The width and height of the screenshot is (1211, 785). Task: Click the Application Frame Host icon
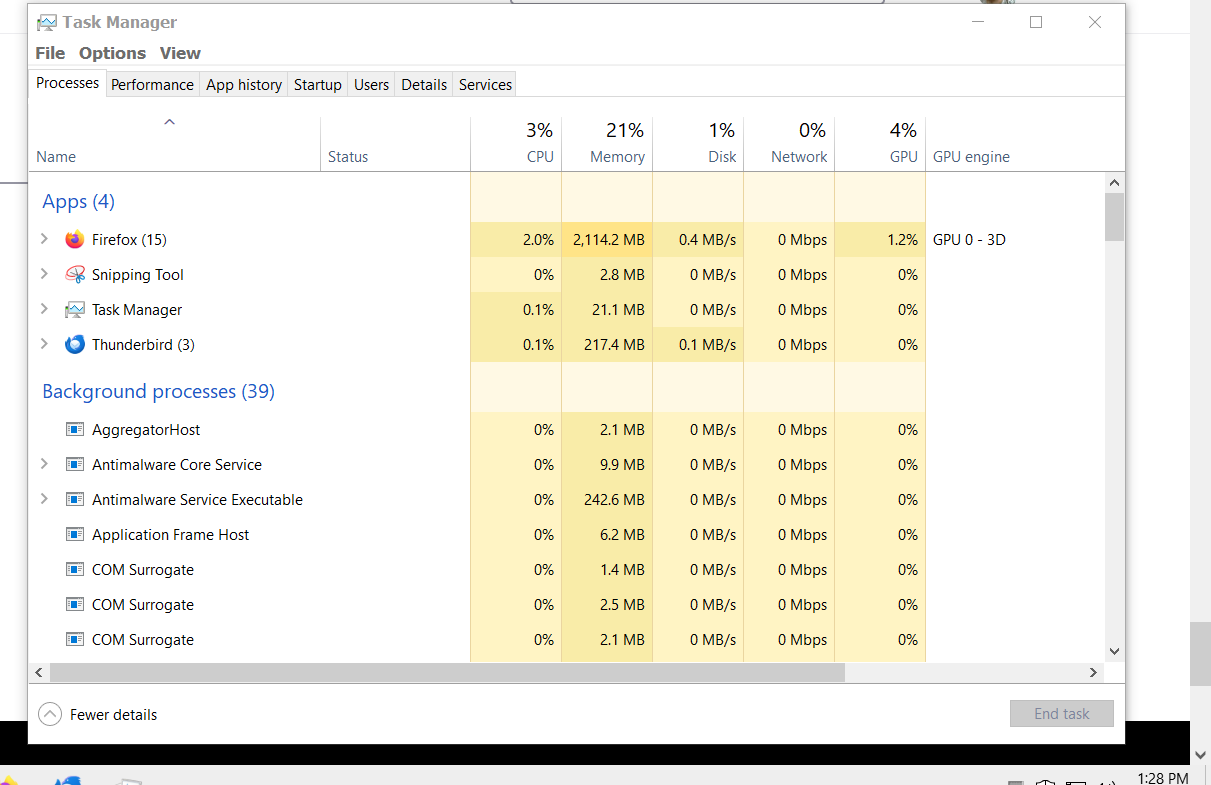pos(74,535)
